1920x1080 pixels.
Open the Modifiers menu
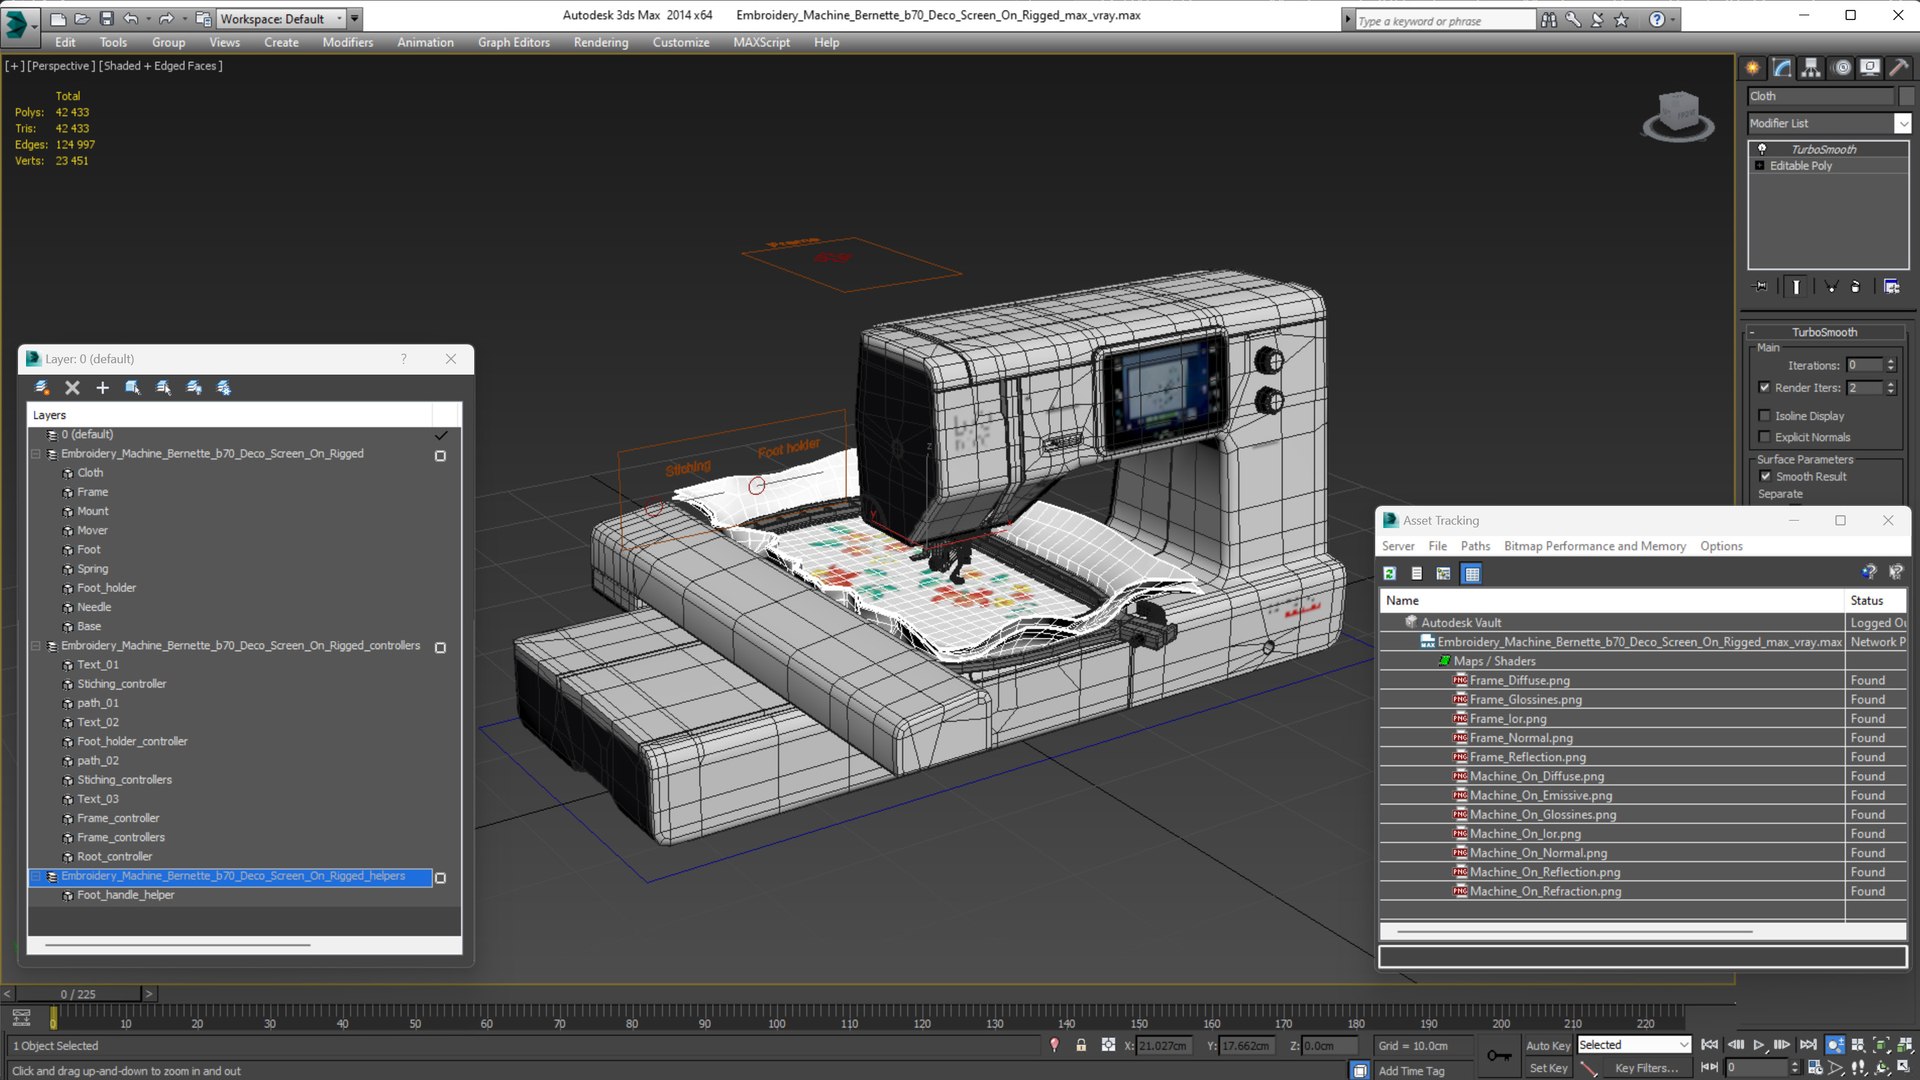[x=347, y=42]
